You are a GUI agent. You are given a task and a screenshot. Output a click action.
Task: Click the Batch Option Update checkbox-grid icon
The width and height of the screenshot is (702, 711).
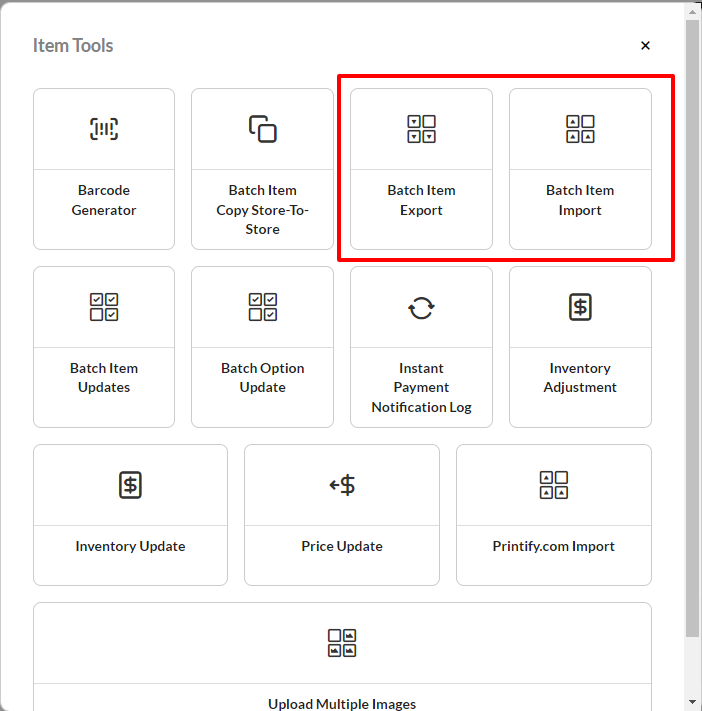point(263,307)
